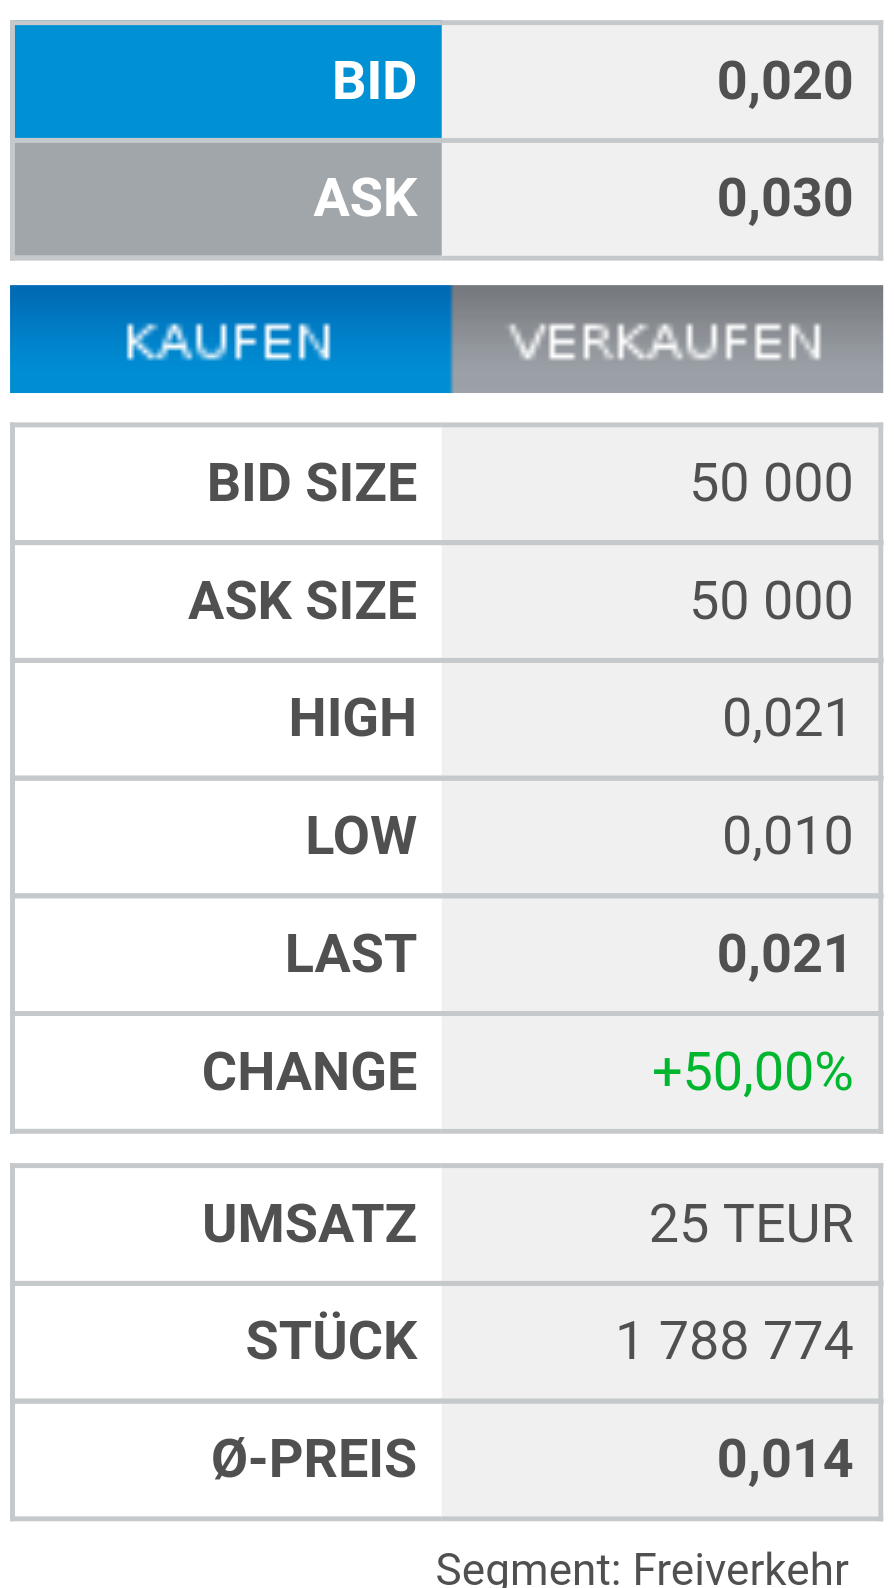Click the BID SIZE row label
This screenshot has width=894, height=1588.
coord(312,483)
